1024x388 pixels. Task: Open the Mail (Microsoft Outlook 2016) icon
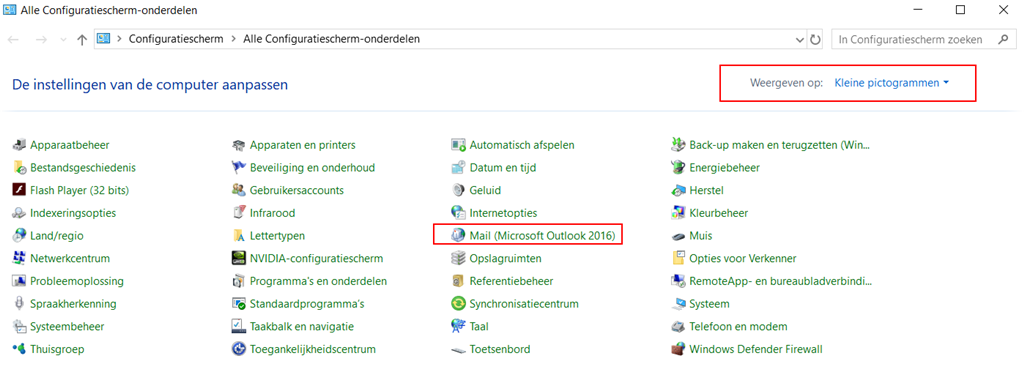pos(458,235)
